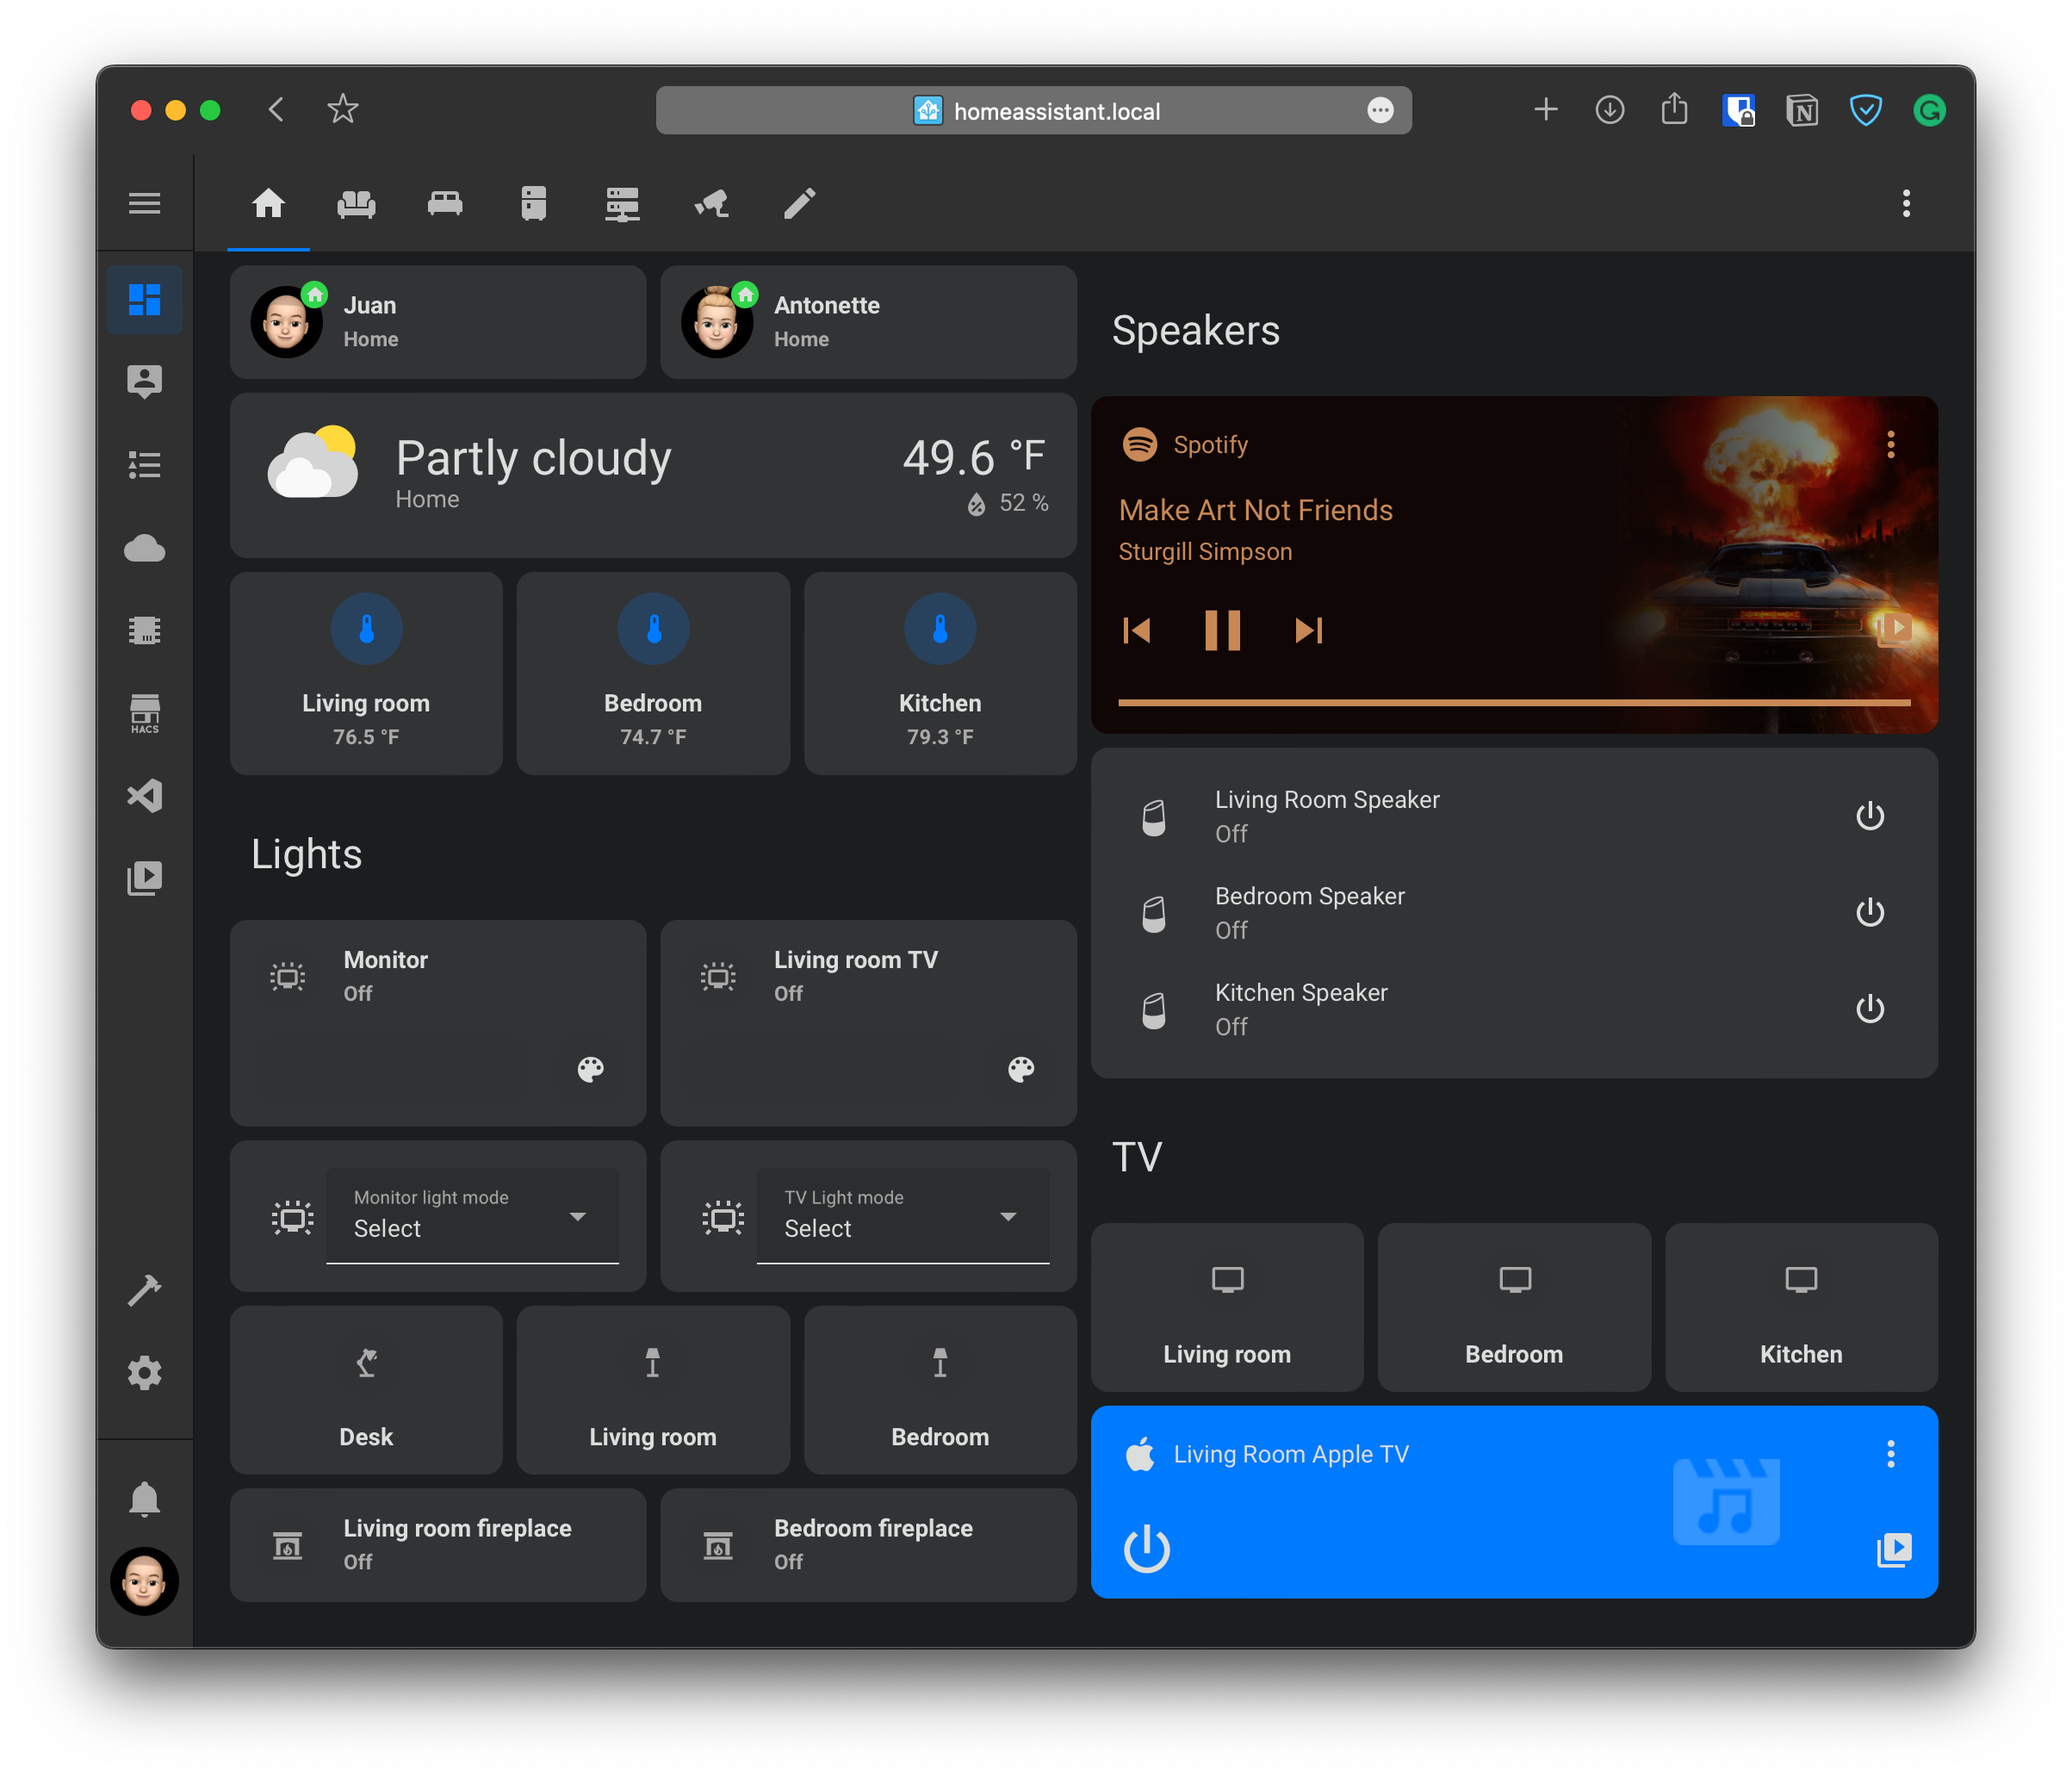This screenshot has width=2072, height=1776.
Task: Open notifications bell icon
Action: 144,1499
